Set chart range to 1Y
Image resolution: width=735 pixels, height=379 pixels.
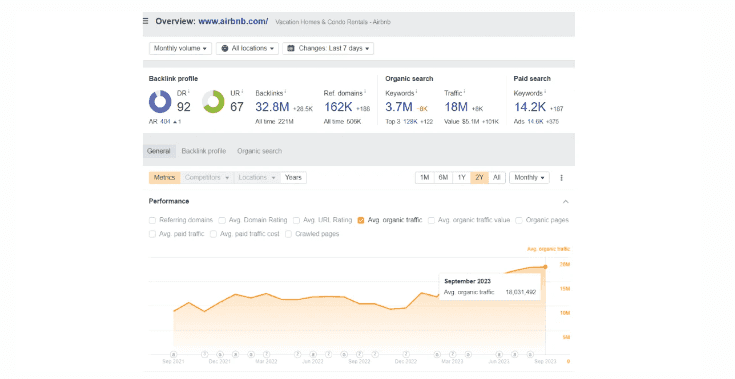tap(461, 178)
